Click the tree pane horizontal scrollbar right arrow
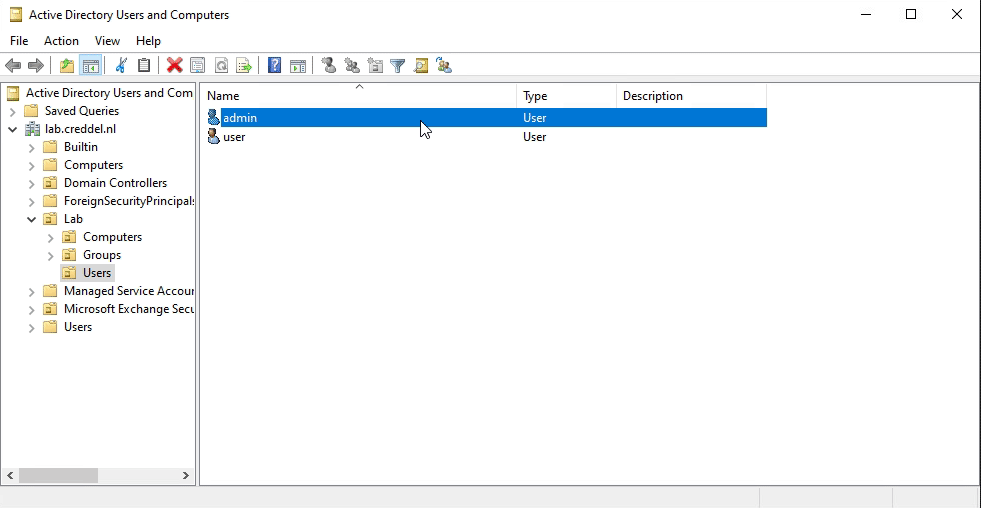The width and height of the screenshot is (981, 508). (x=186, y=476)
